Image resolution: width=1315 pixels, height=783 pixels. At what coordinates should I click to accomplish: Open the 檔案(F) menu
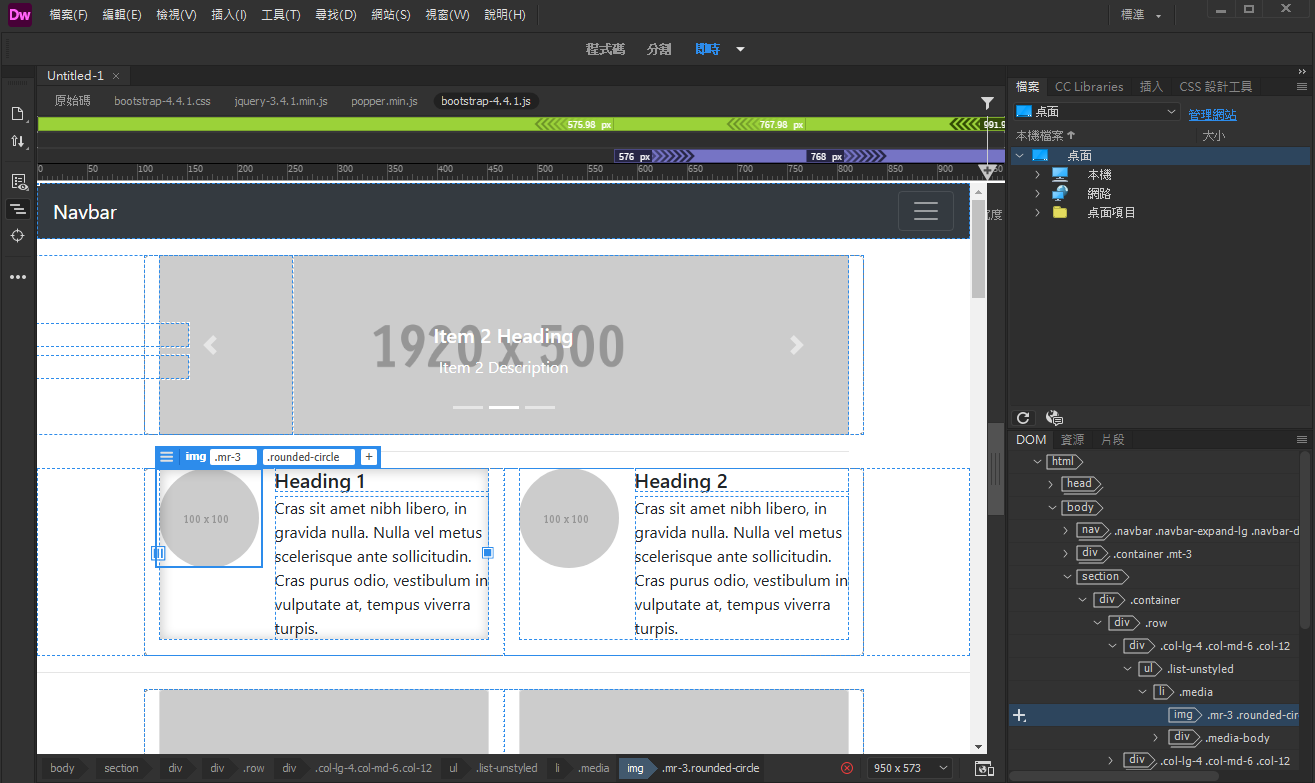click(x=68, y=15)
